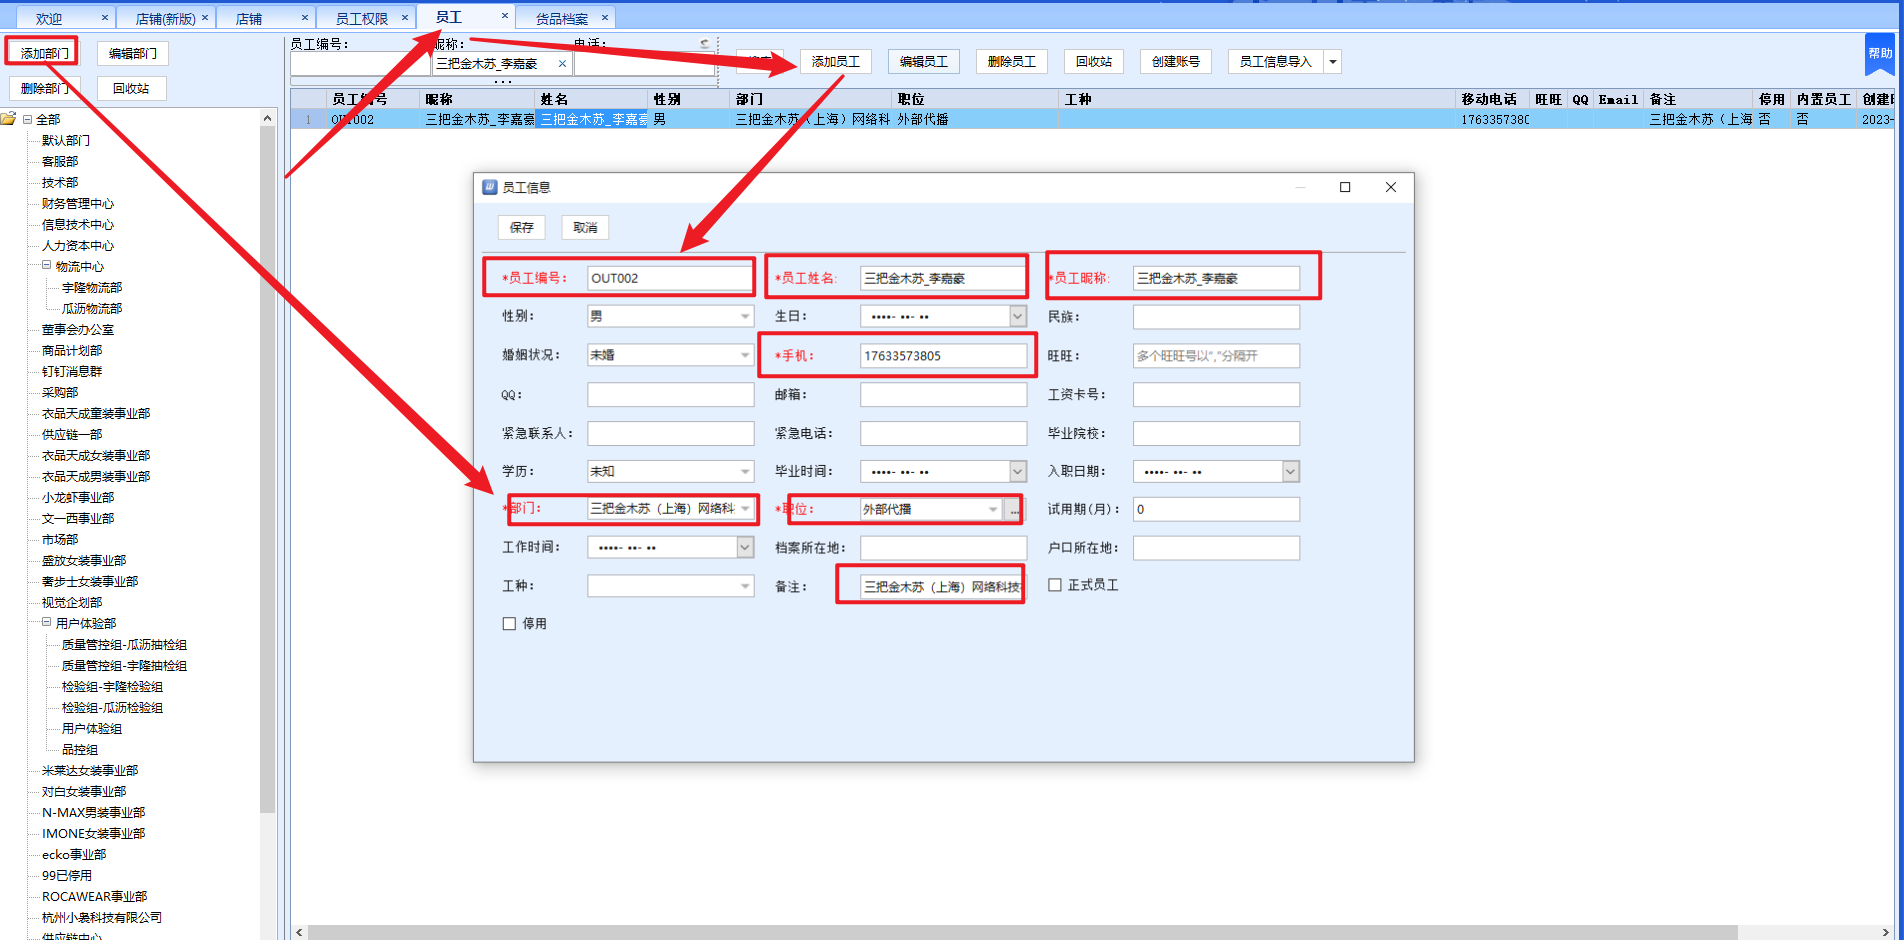Viewport: 1904px width, 940px height.
Task: Switch to the 店铺(新版) tab
Action: (165, 18)
